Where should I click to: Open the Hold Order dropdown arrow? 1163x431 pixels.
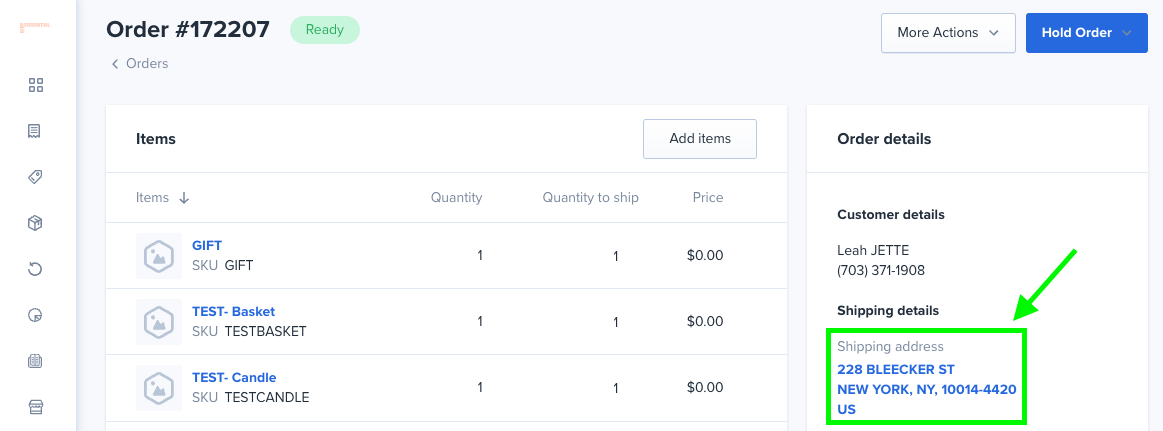click(1127, 33)
